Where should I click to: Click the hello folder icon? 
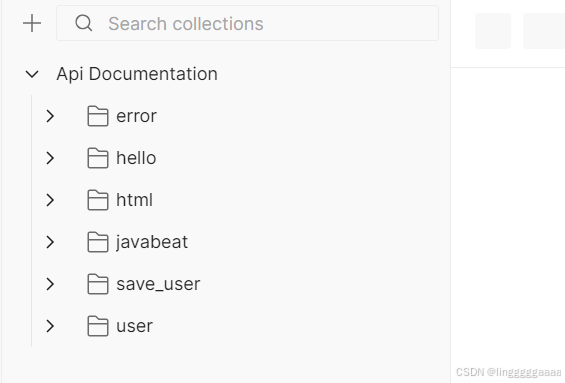(98, 158)
